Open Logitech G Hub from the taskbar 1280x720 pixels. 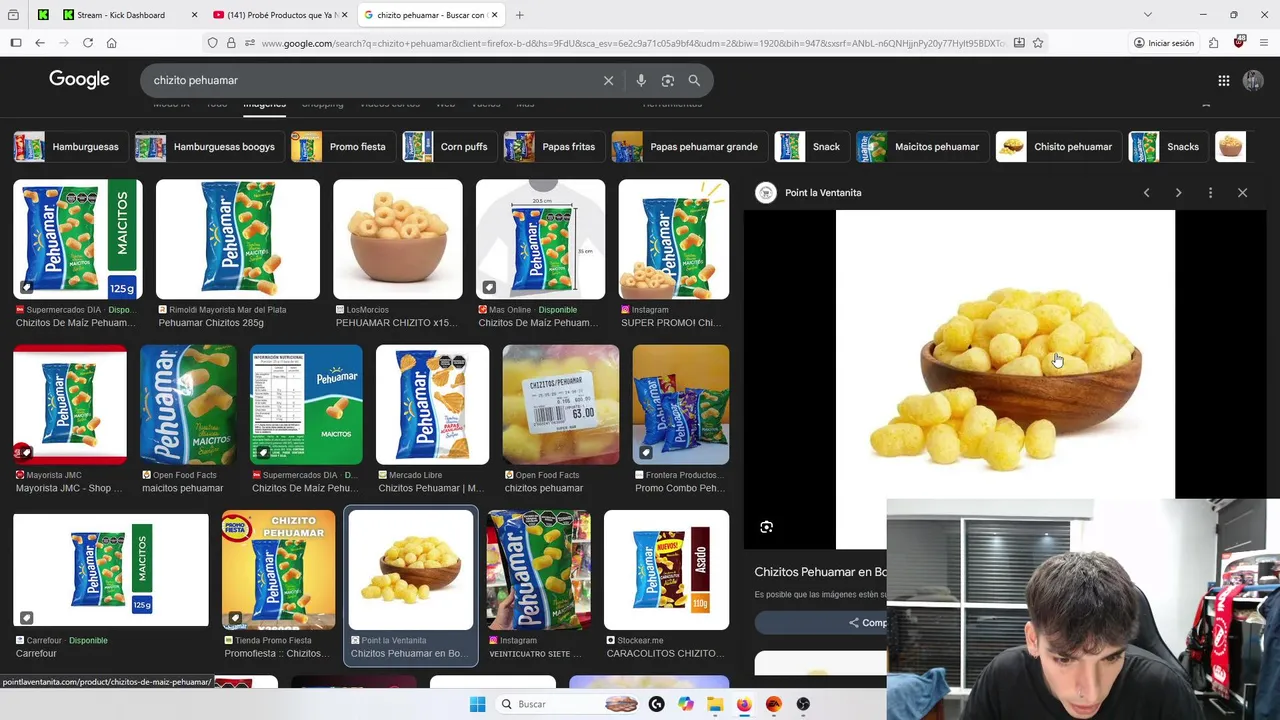coord(656,704)
